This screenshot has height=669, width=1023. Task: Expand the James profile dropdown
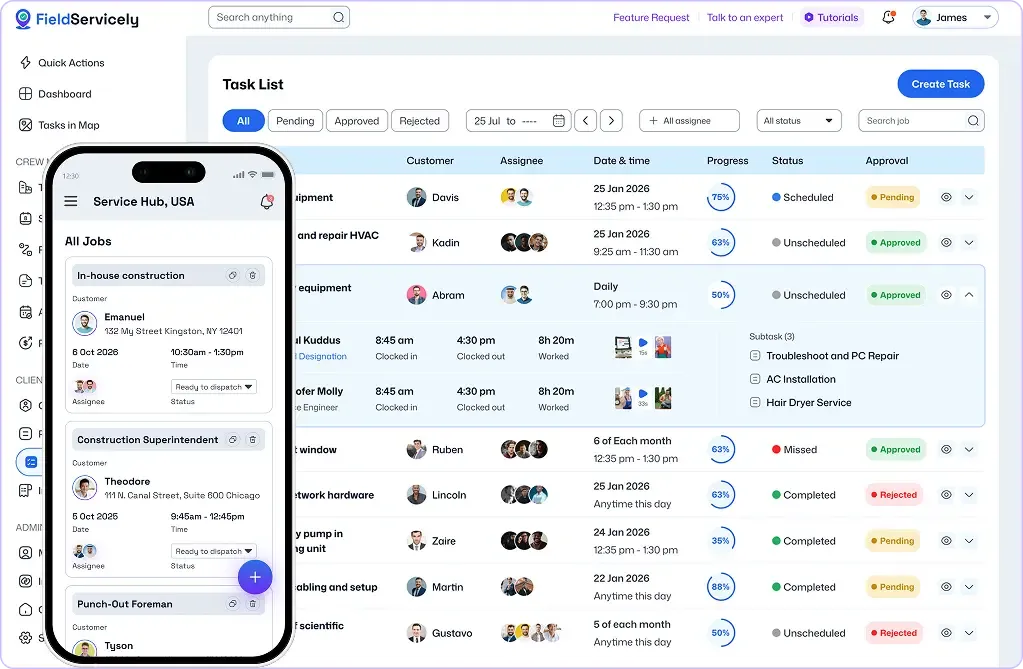[x=952, y=17]
